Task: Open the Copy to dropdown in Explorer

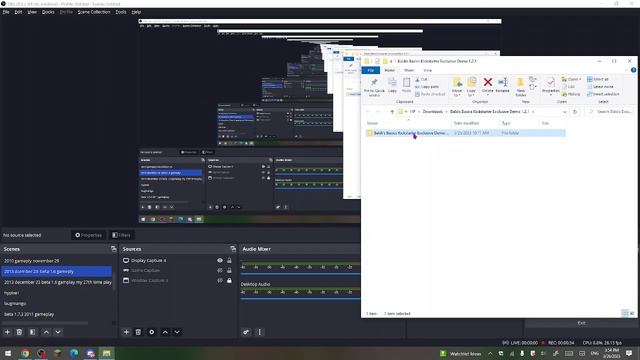Action: coord(471,87)
